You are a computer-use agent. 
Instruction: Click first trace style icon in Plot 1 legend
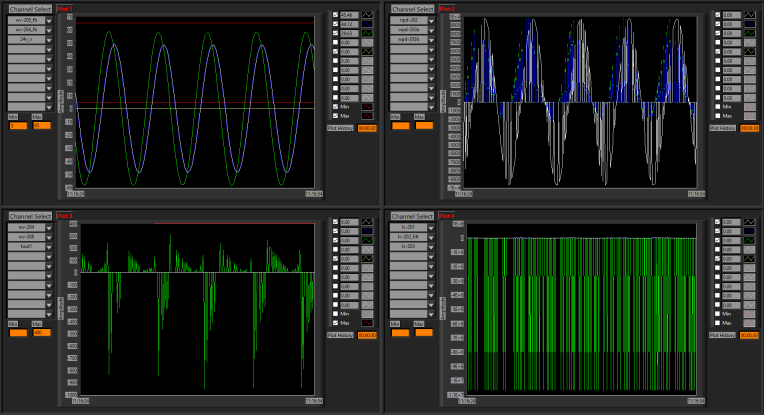tap(367, 15)
